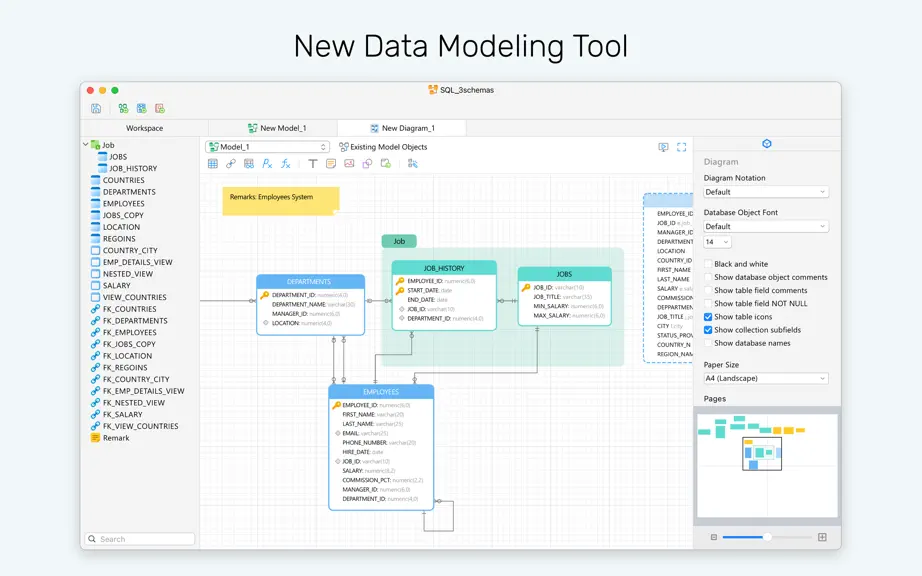This screenshot has height=576, width=922.
Task: Choose the procedure Px tool icon
Action: tap(267, 163)
